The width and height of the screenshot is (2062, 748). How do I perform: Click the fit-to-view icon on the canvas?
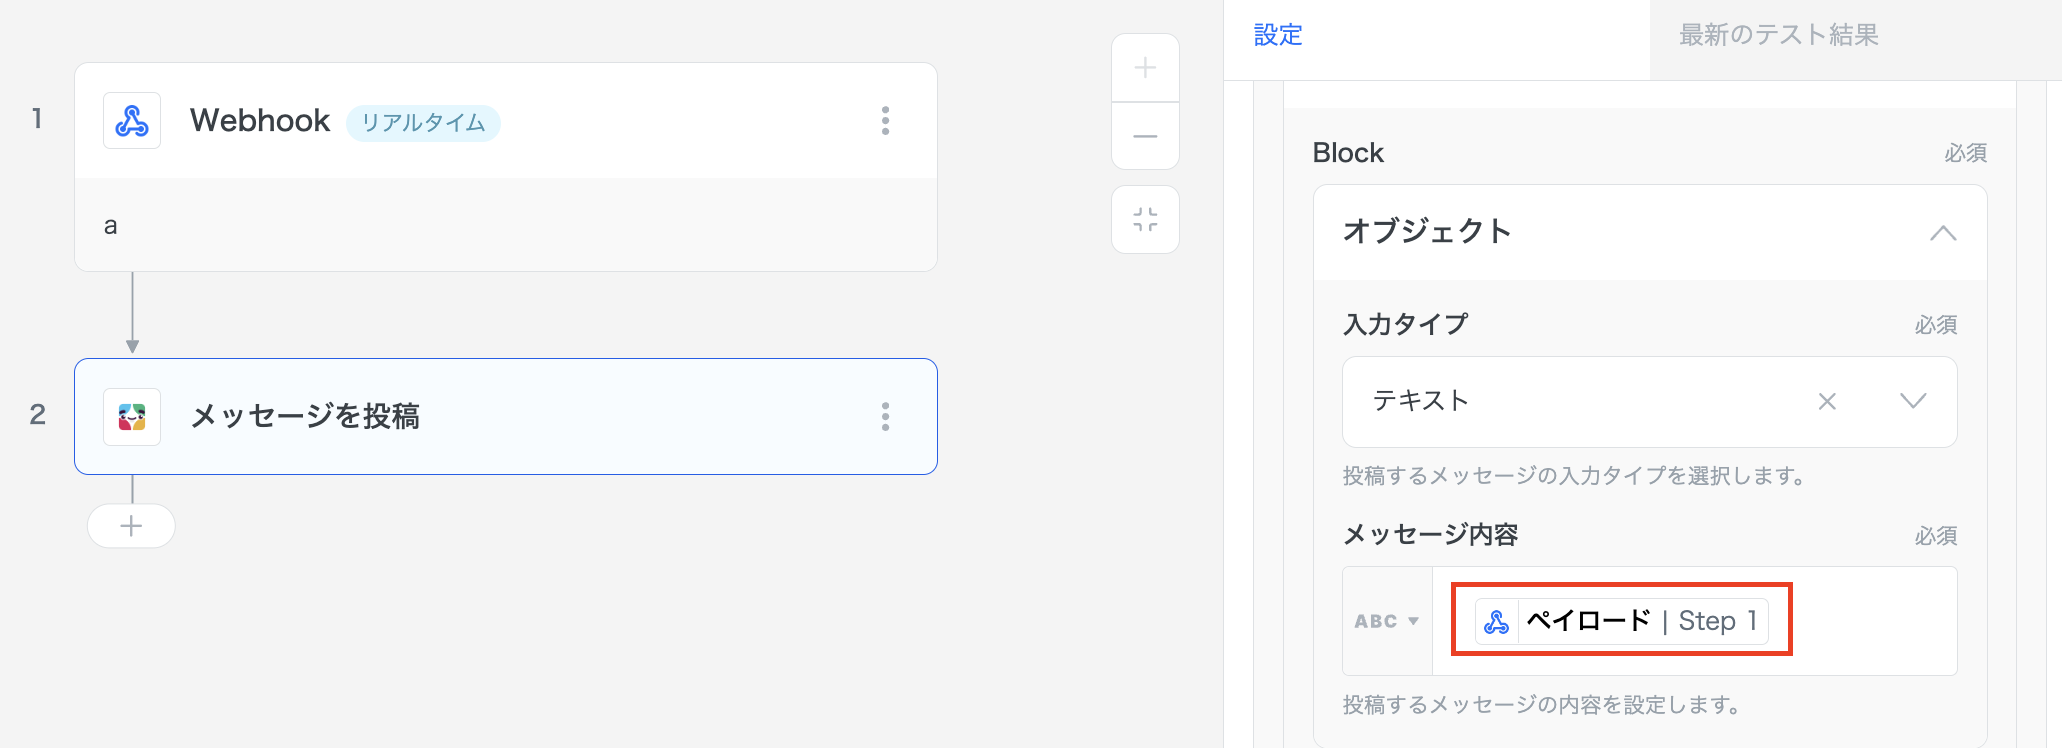tap(1144, 220)
